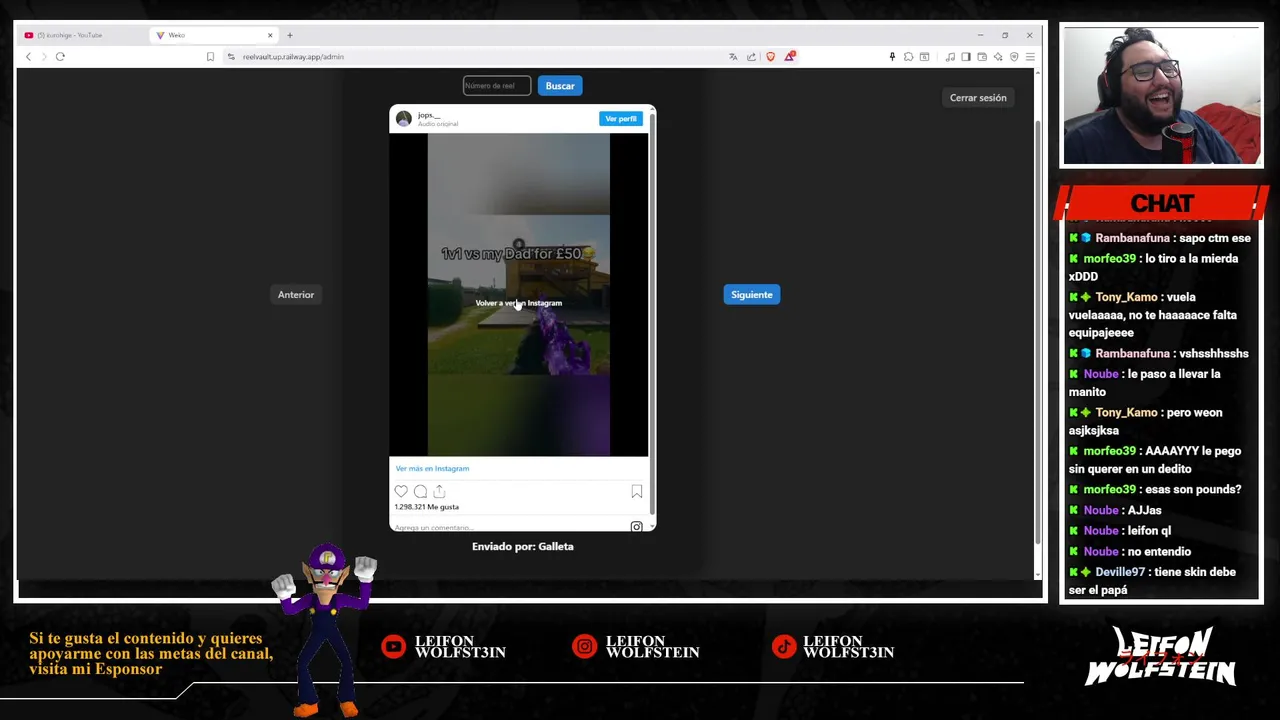Advance to next reel with Siguiente
The height and width of the screenshot is (720, 1280).
(751, 295)
